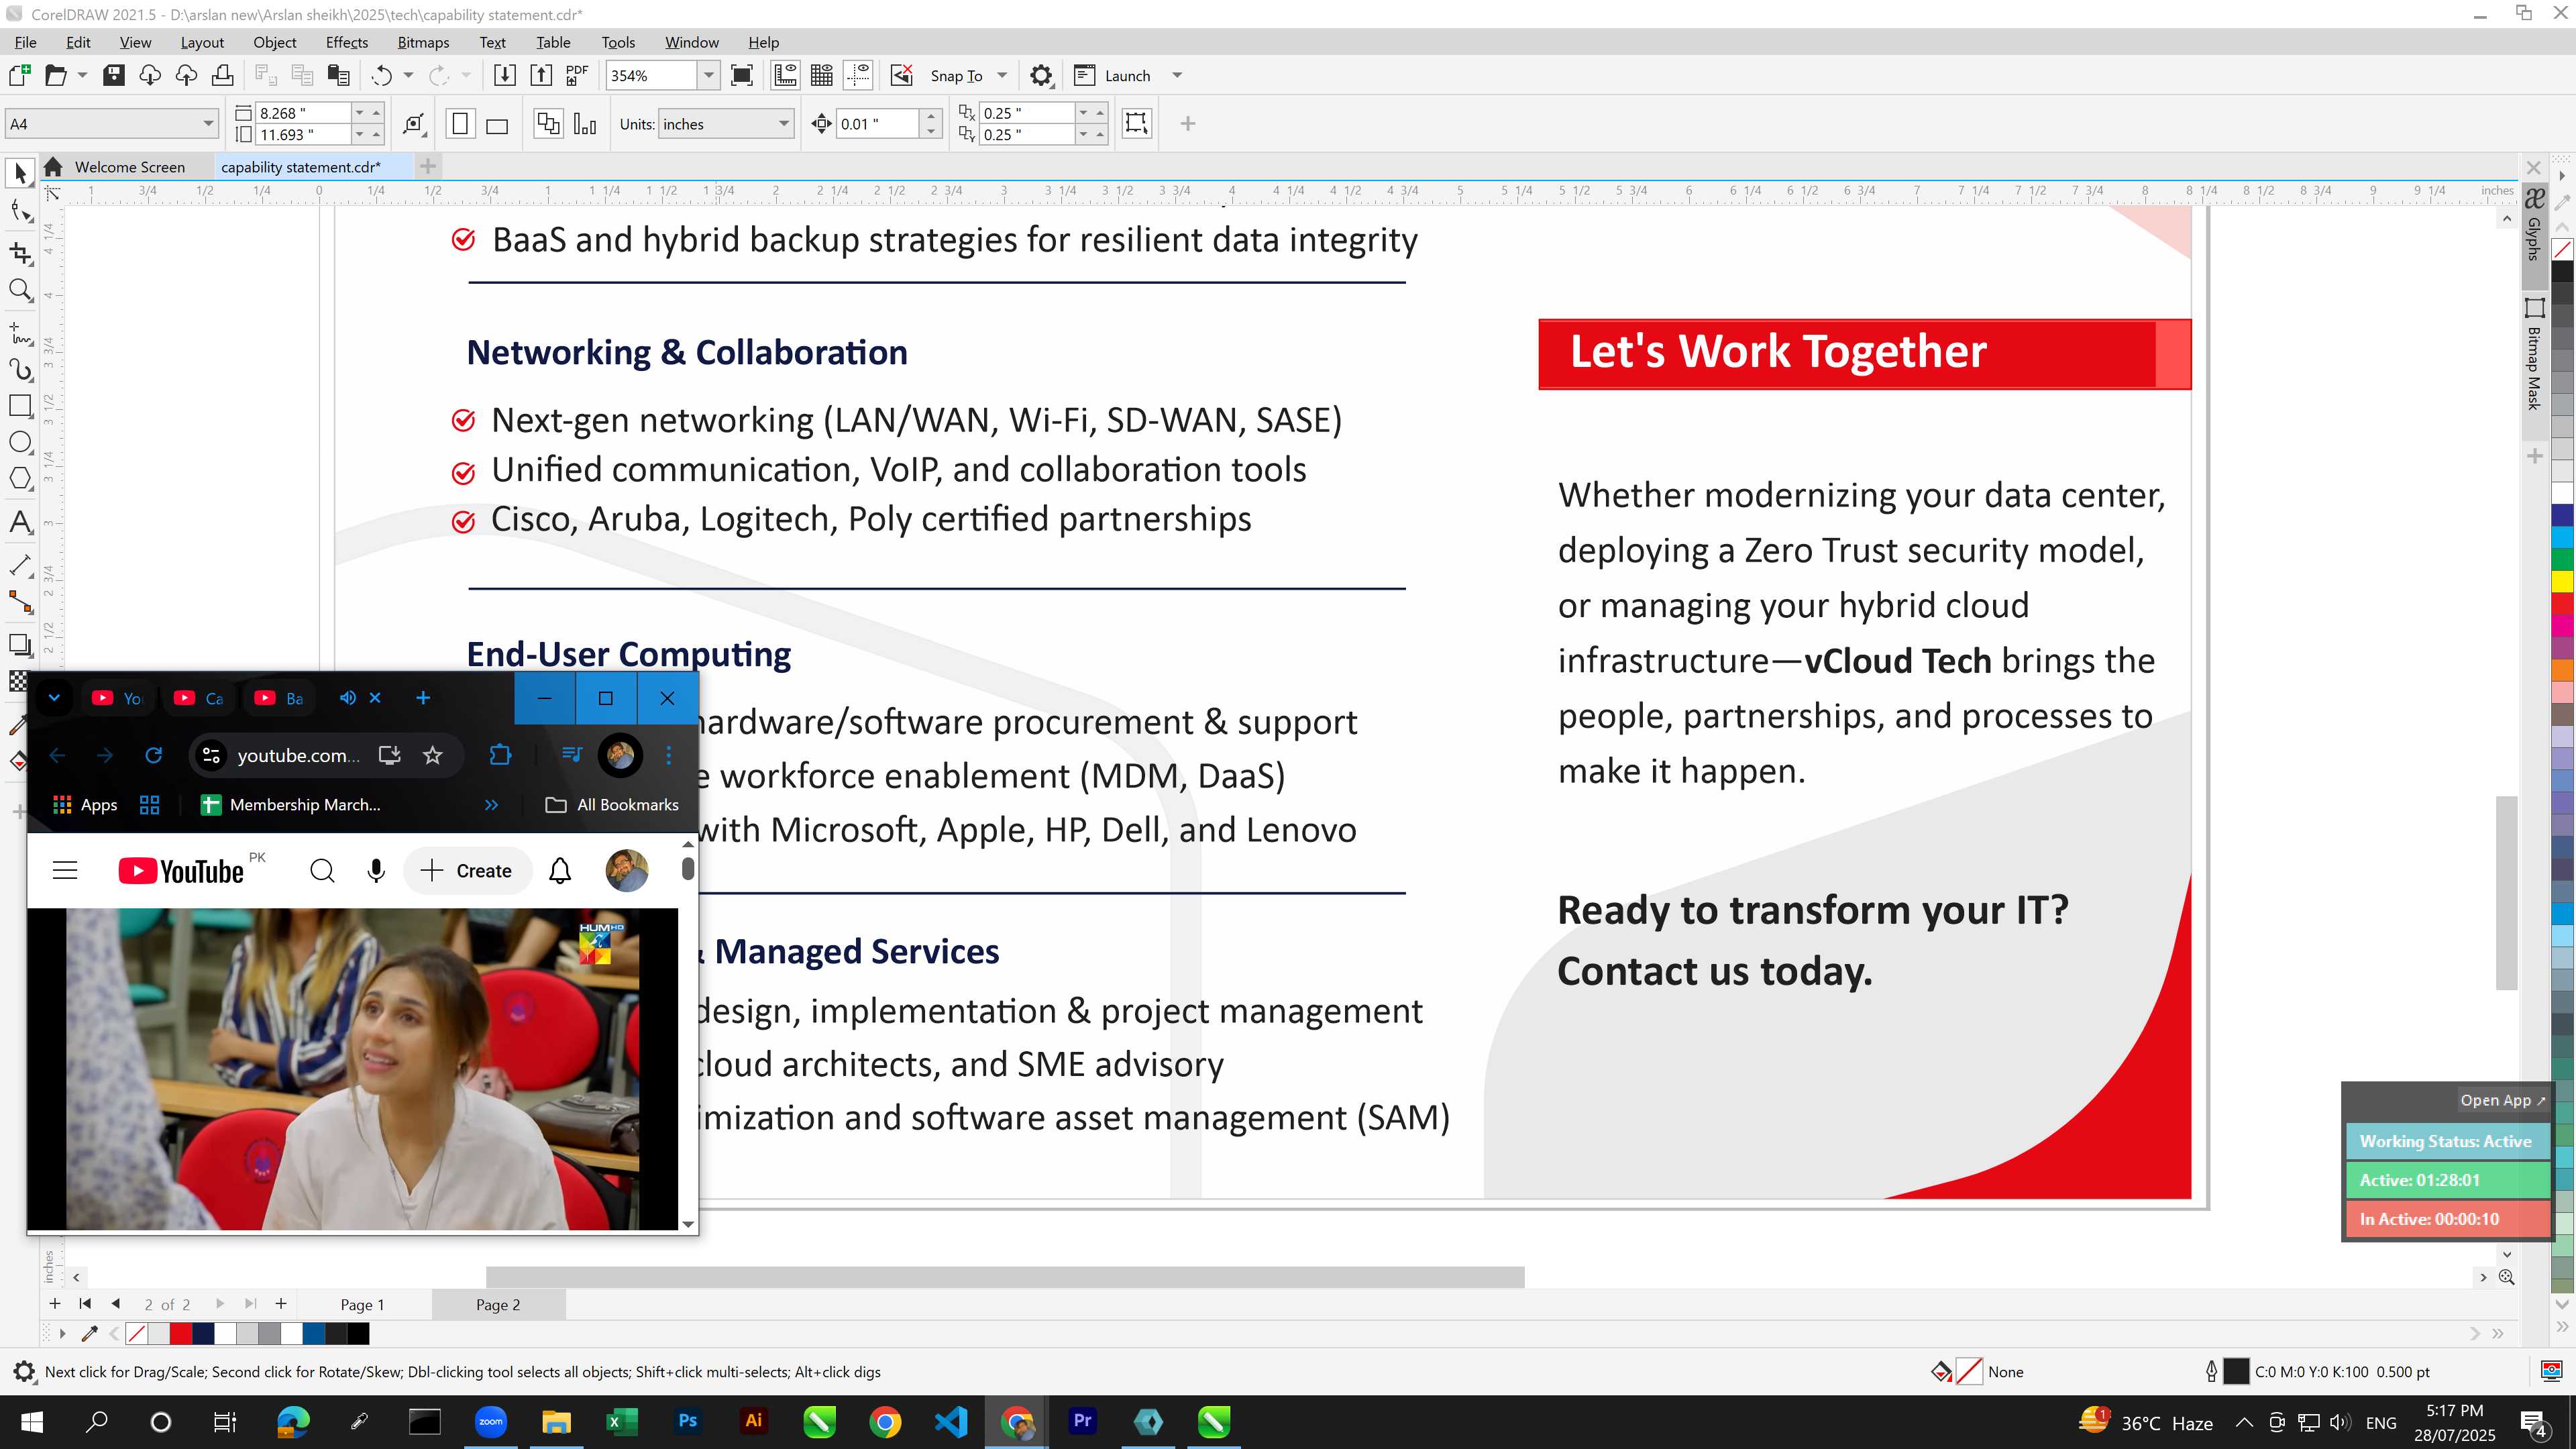Pick red swatch in document palette
Screen dimensions: 2576x1449
tap(181, 1334)
